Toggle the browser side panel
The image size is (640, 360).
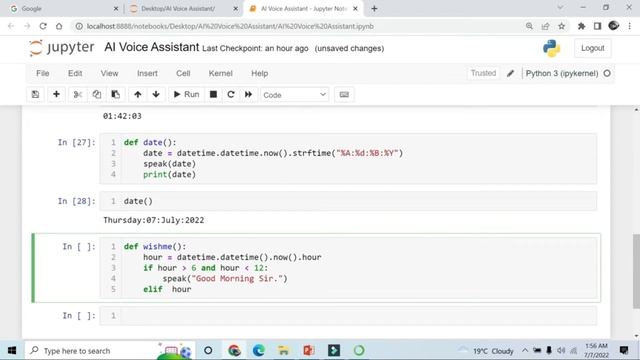click(598, 26)
